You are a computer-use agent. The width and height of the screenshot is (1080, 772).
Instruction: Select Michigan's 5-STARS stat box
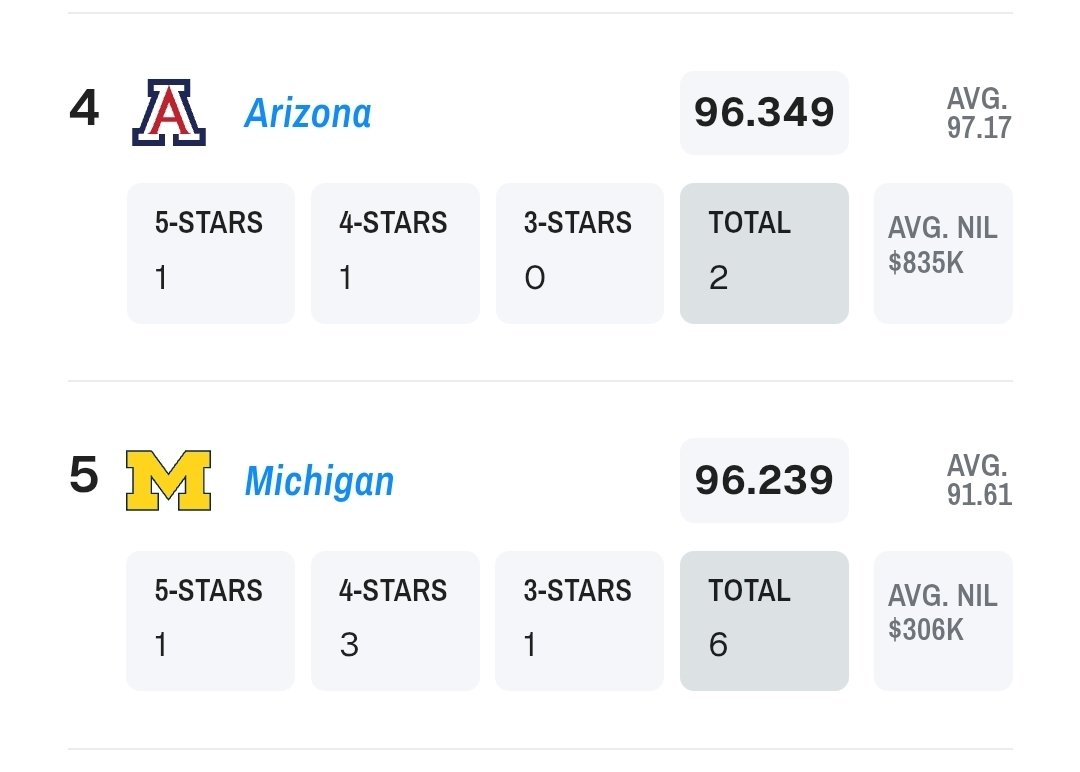[210, 620]
